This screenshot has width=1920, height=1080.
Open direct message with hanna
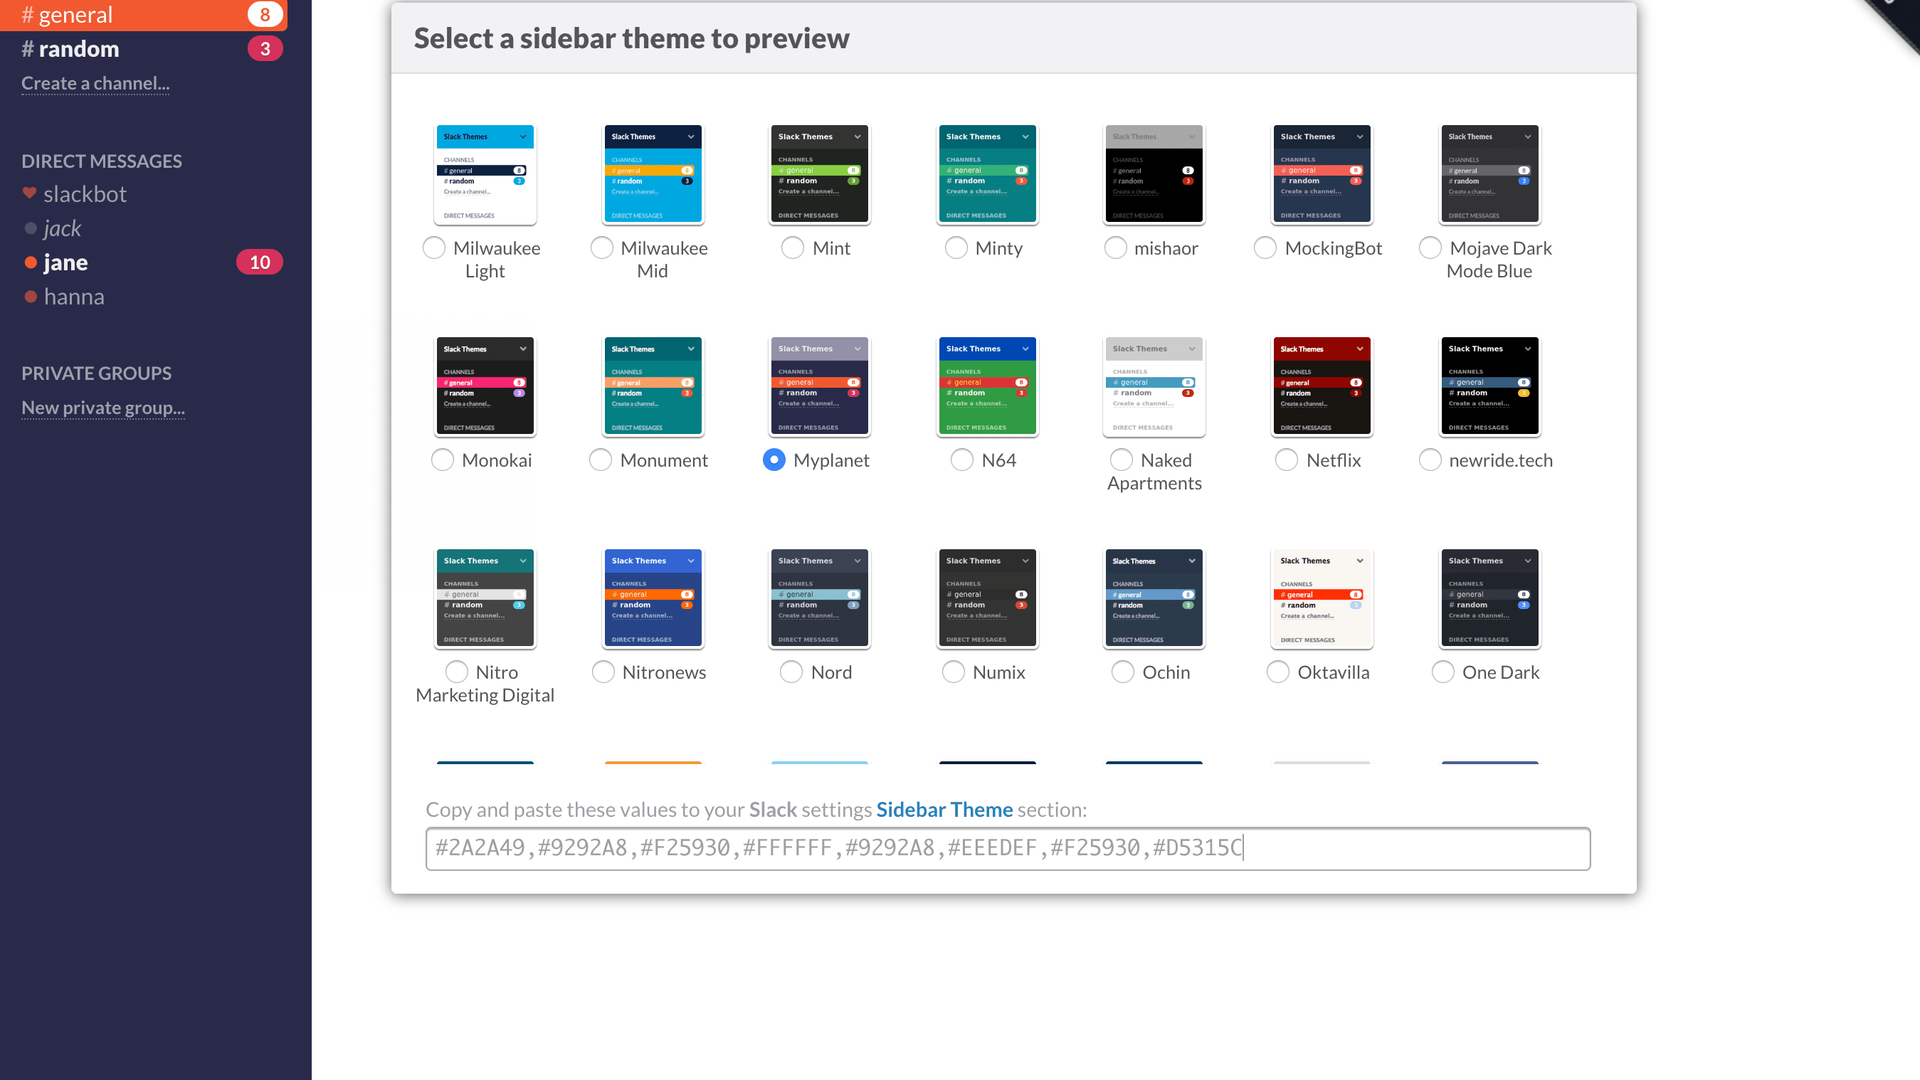click(74, 297)
